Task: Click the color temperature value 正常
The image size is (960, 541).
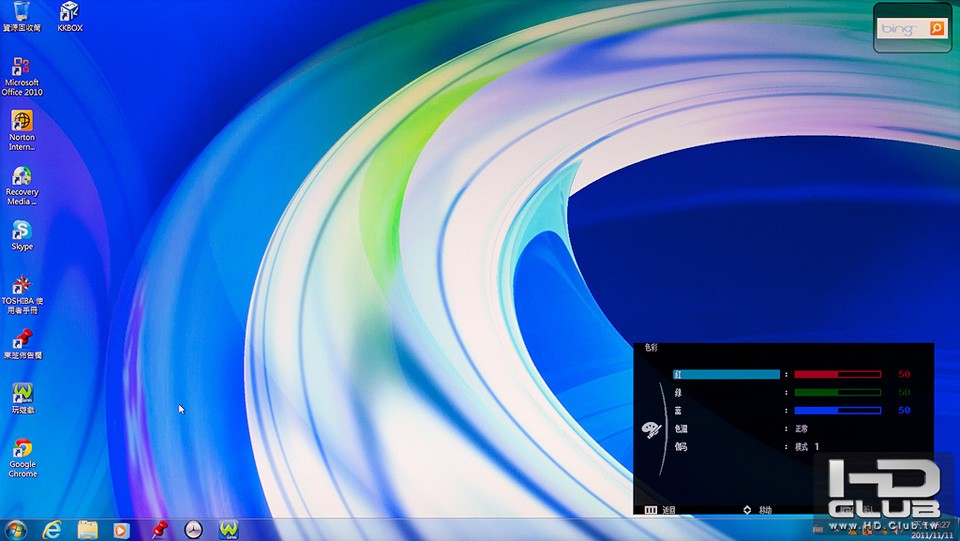Action: 801,429
